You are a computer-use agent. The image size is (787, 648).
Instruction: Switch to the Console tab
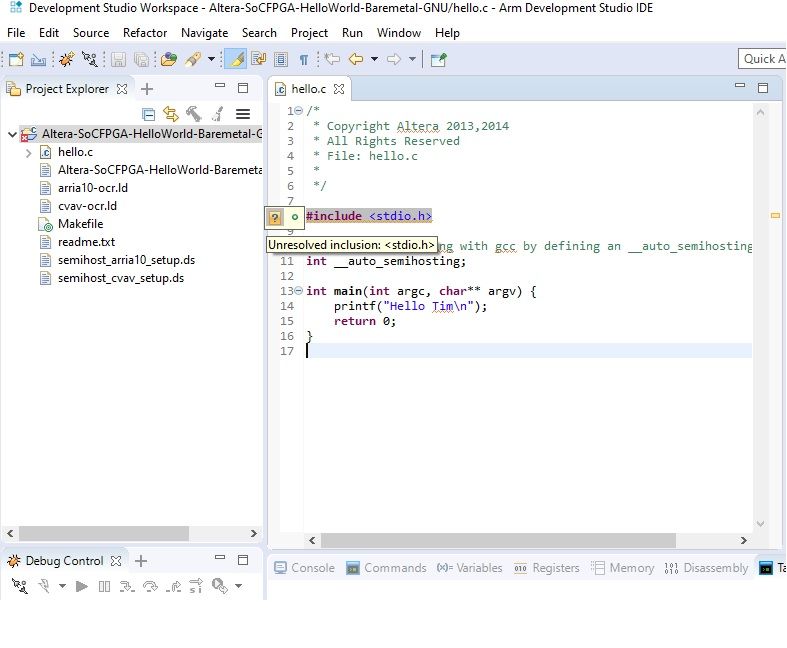[x=305, y=568]
